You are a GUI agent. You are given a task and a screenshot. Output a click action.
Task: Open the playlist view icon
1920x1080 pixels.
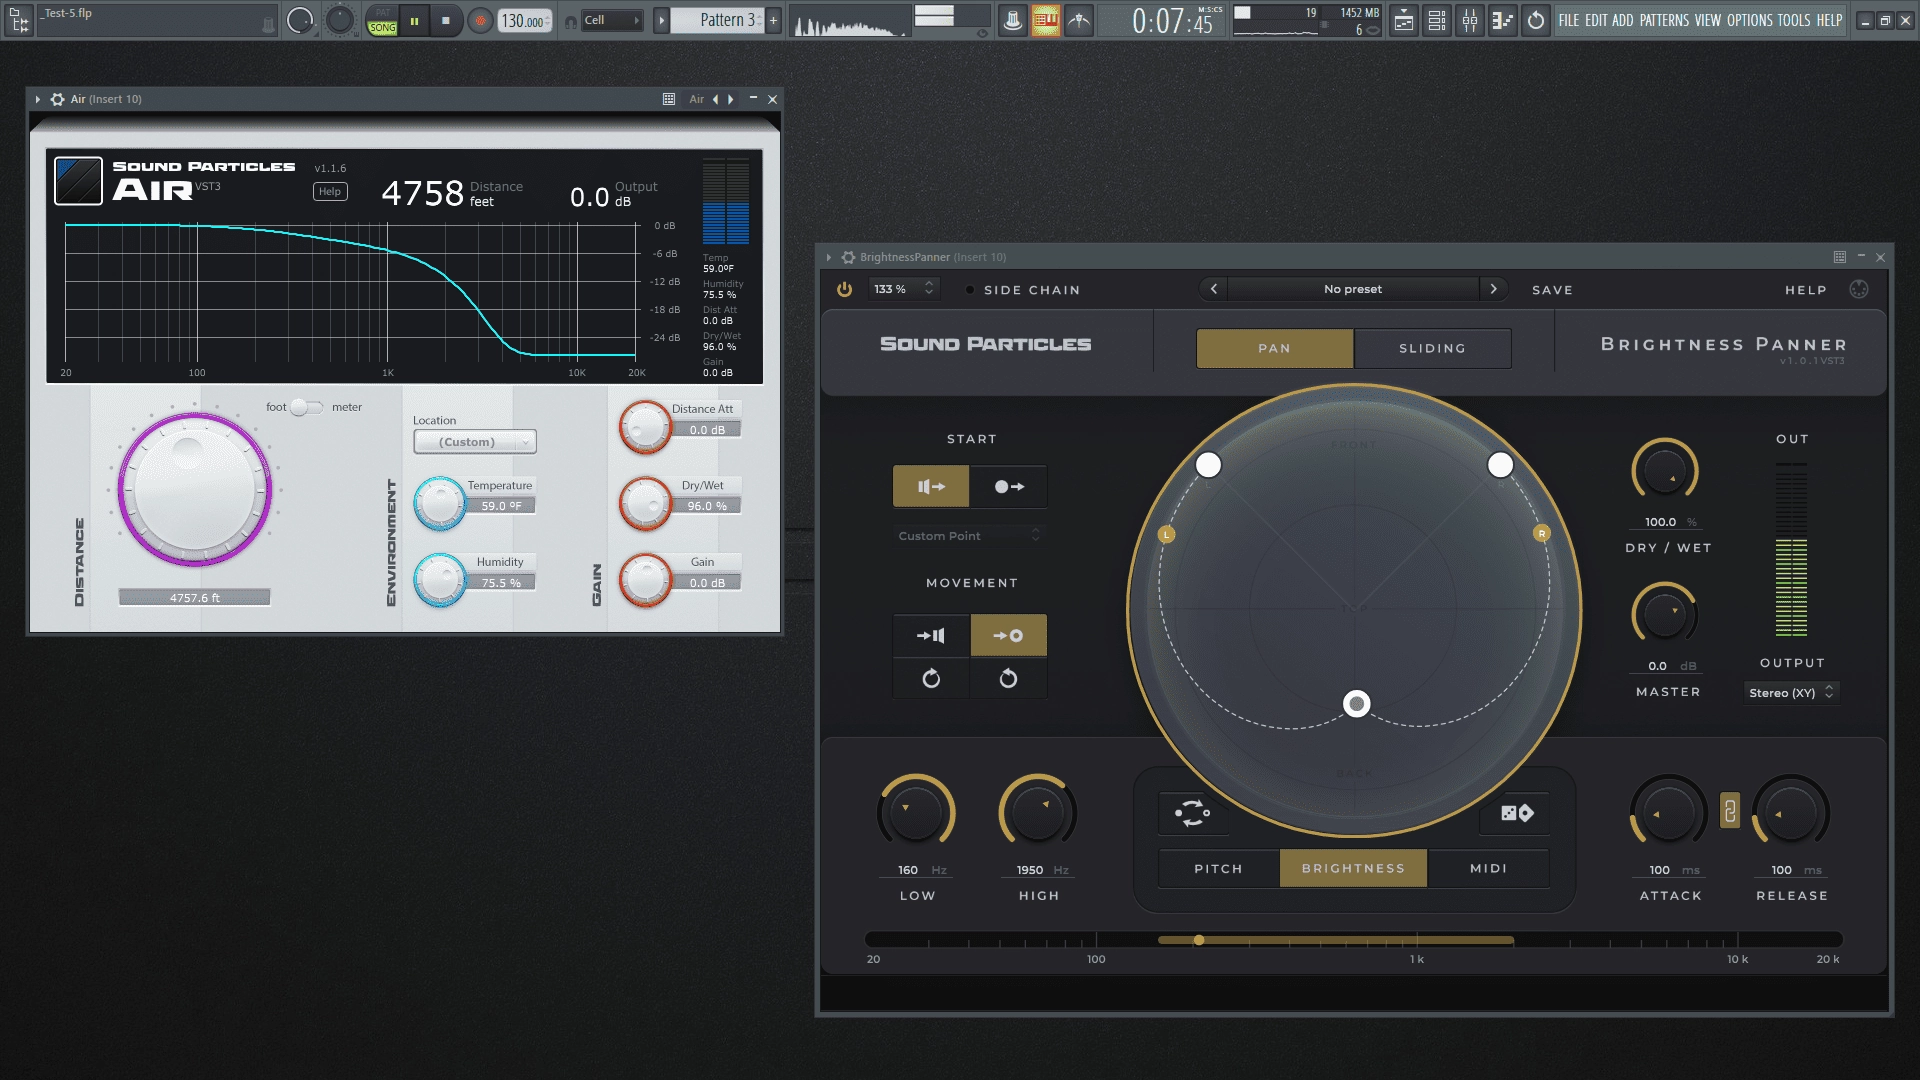[x=1404, y=20]
